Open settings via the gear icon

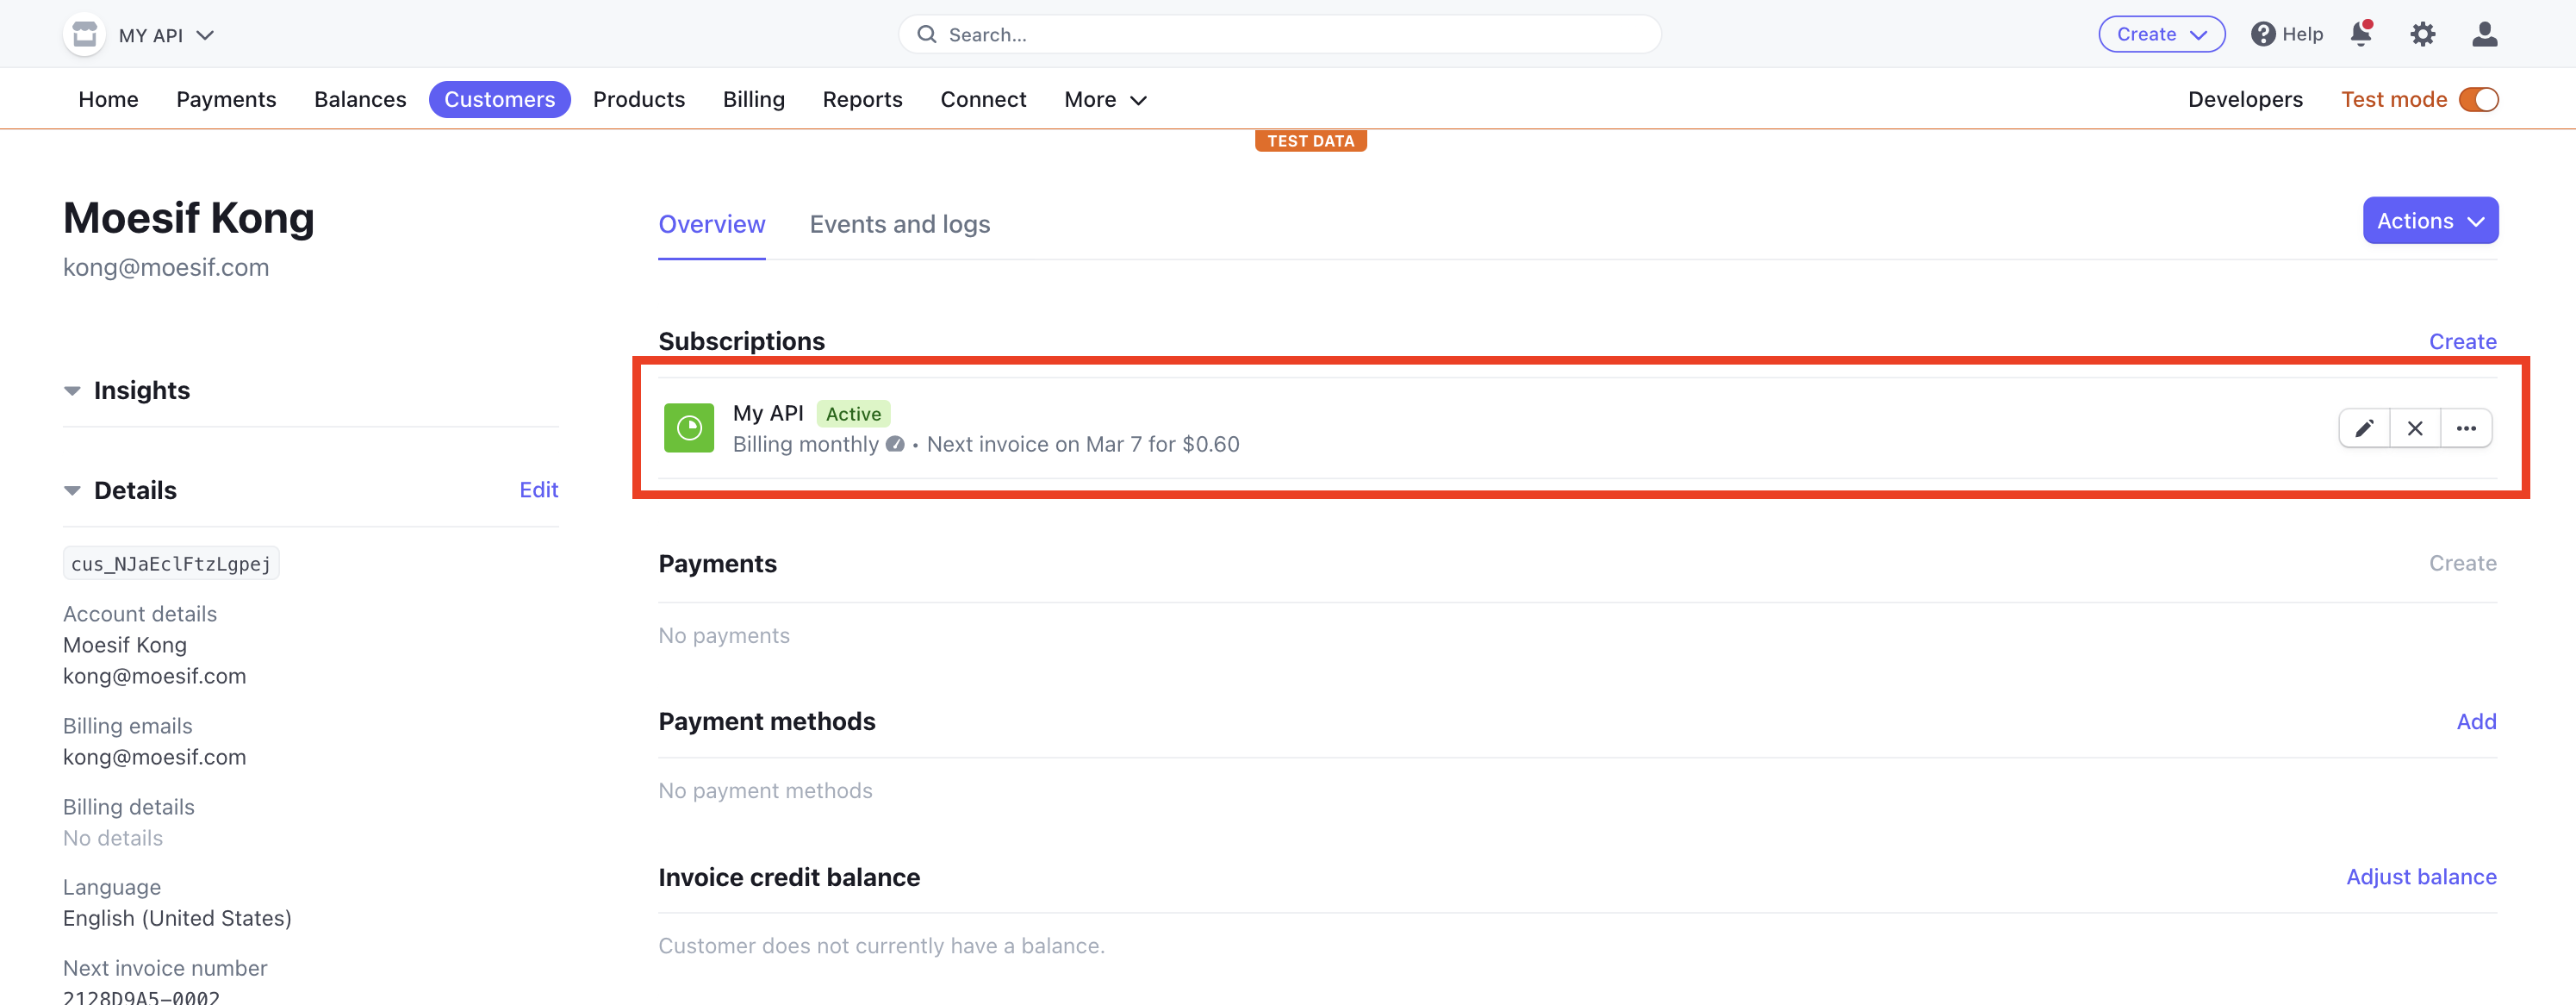pyautogui.click(x=2422, y=35)
